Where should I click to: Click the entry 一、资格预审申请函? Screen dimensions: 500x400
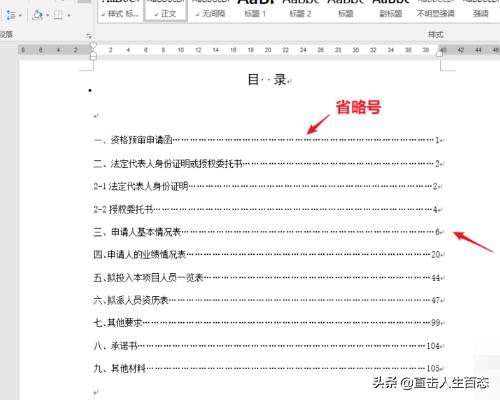tap(133, 140)
